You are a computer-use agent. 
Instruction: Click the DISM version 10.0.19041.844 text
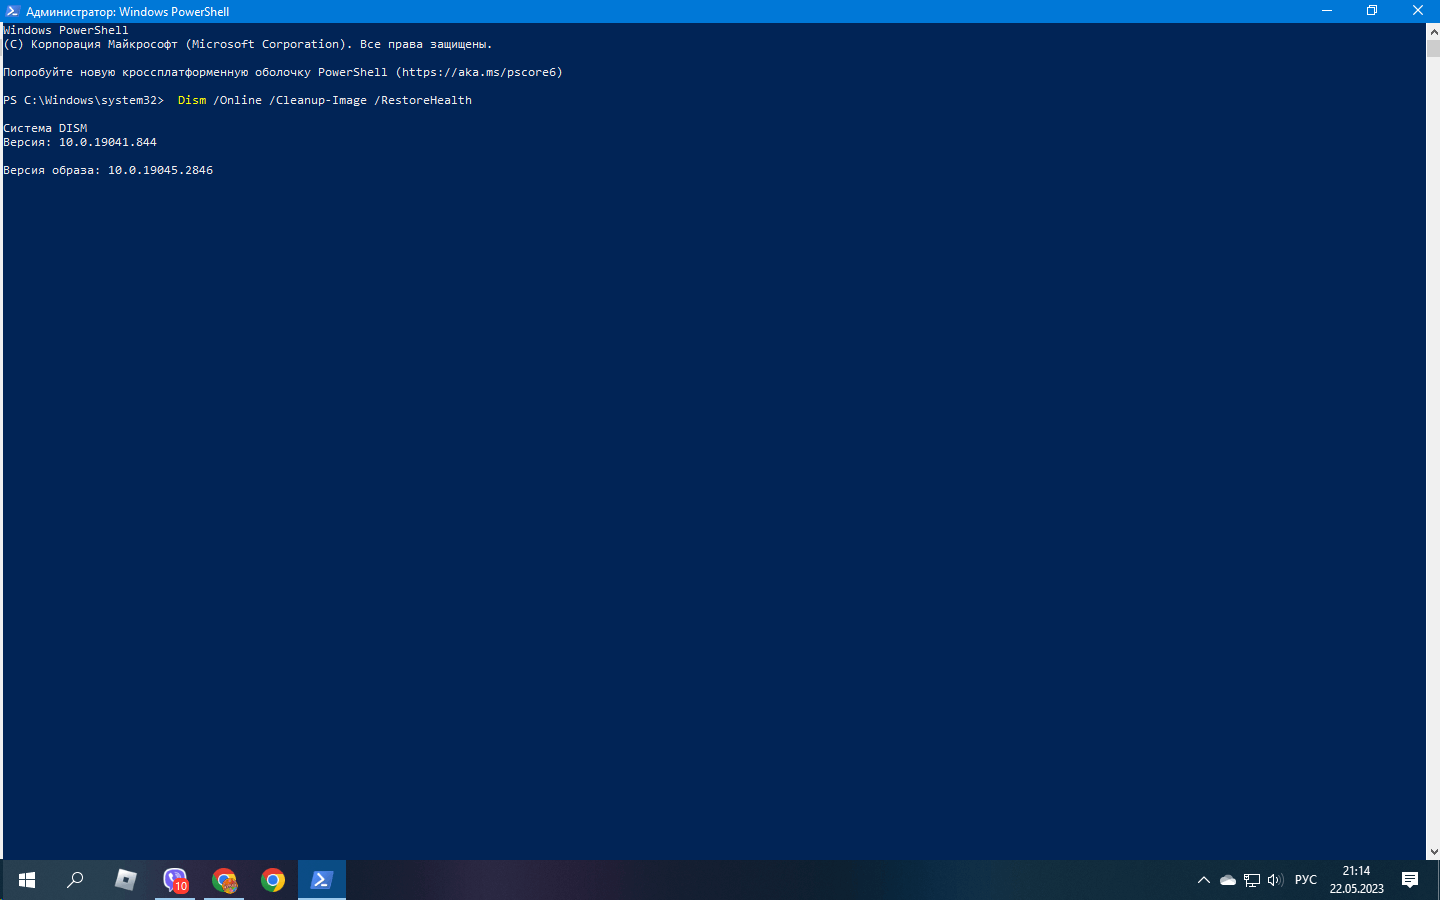108,142
